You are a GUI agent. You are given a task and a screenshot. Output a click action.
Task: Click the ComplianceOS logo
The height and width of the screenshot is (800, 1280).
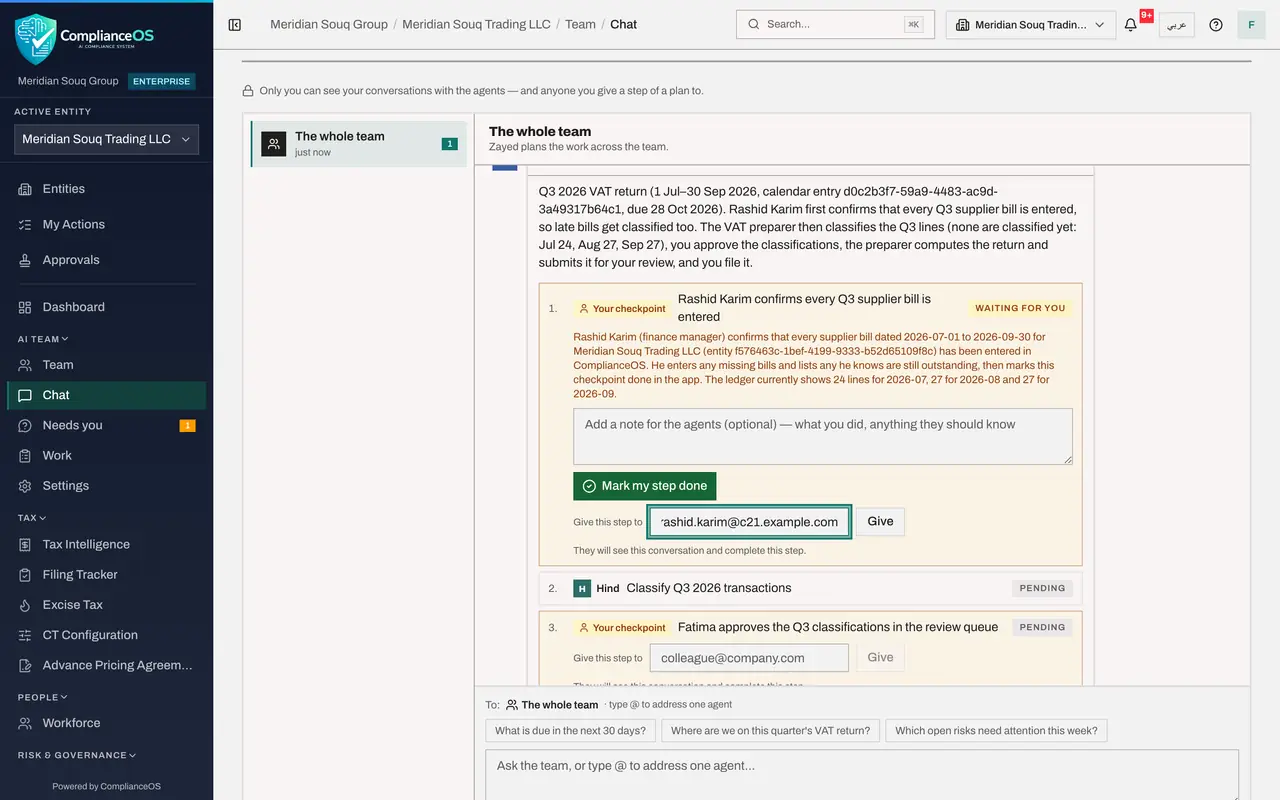(x=85, y=38)
